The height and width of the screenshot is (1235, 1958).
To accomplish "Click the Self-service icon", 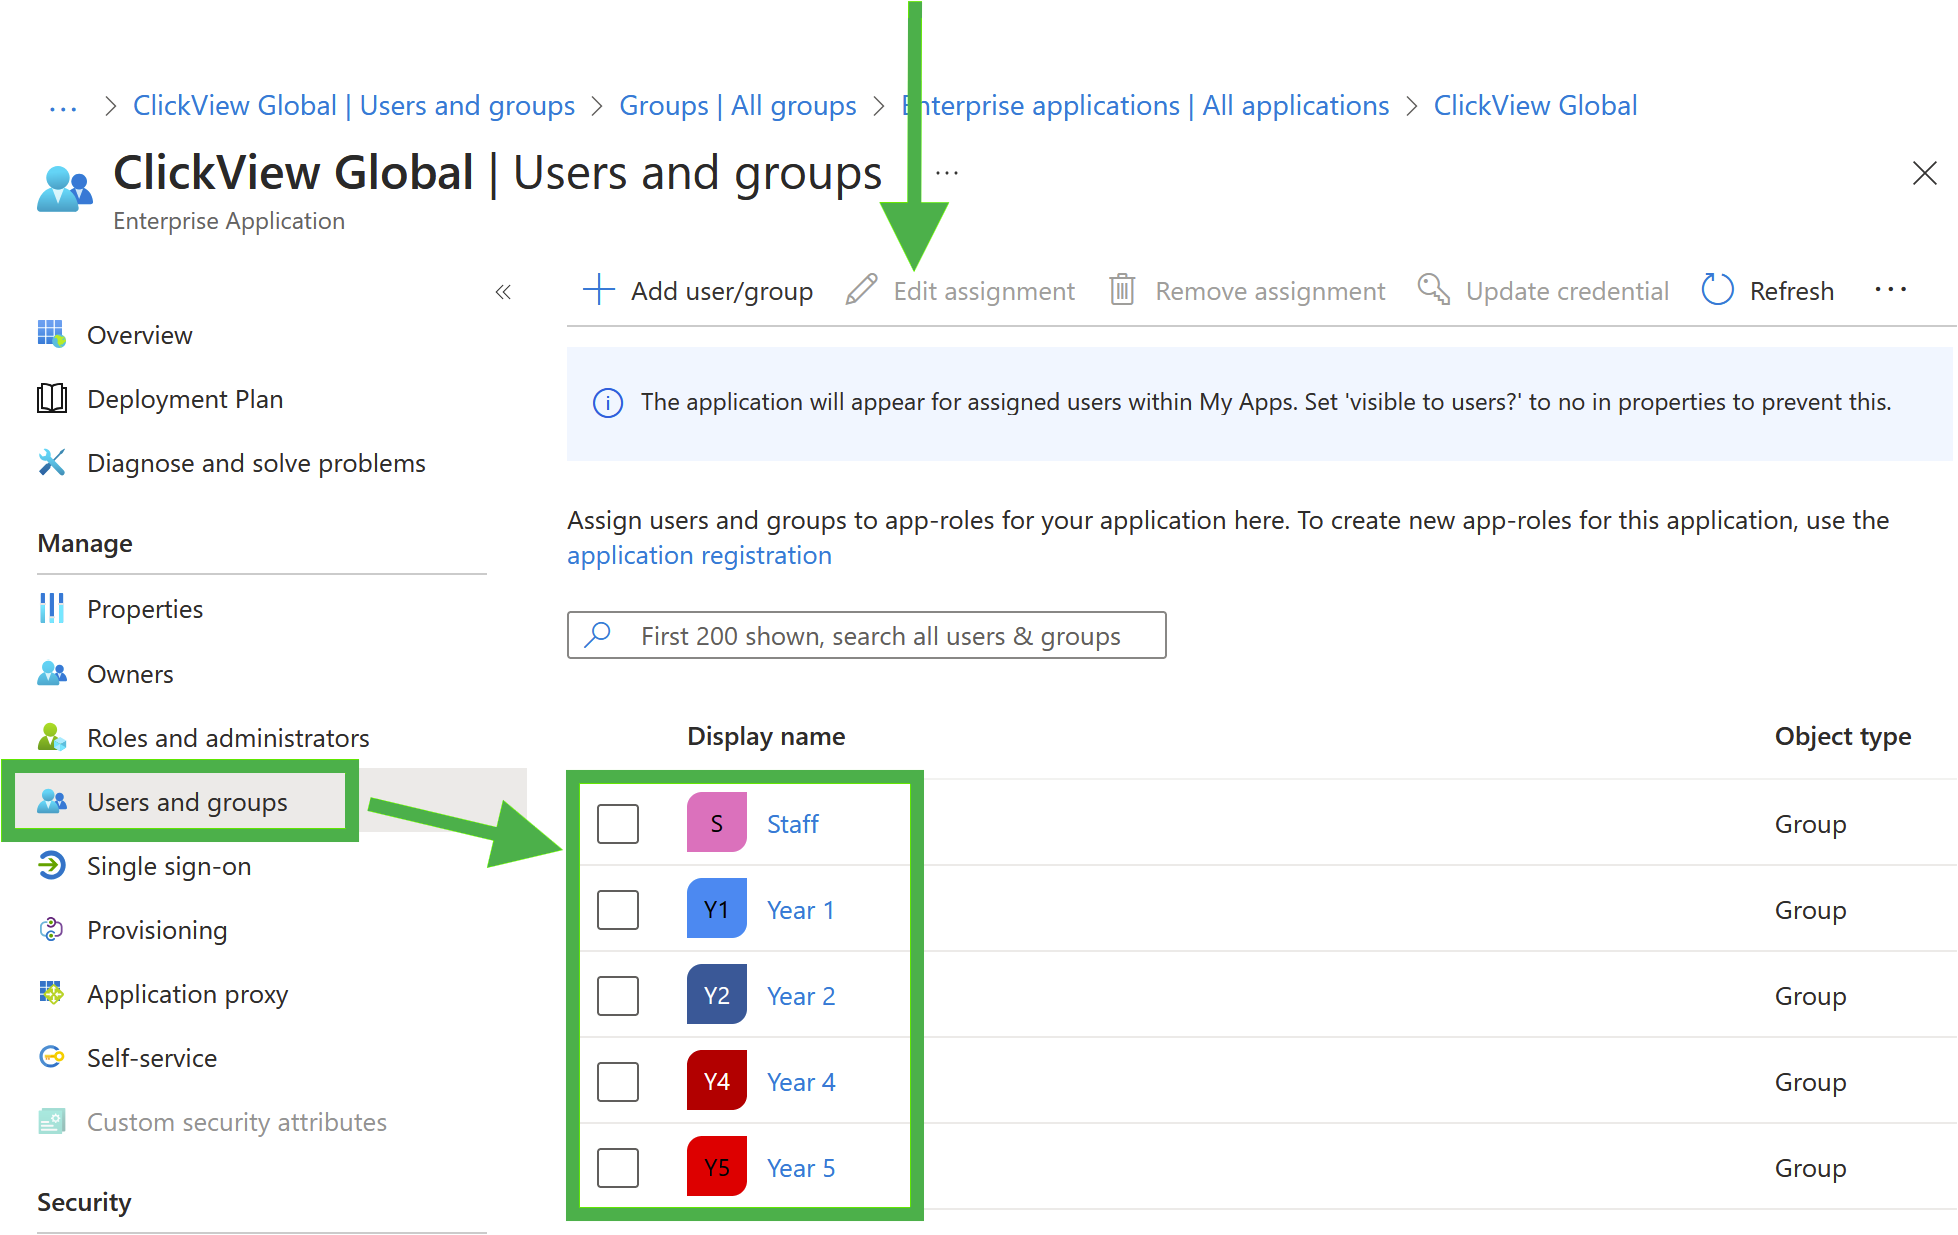I will click(52, 1057).
